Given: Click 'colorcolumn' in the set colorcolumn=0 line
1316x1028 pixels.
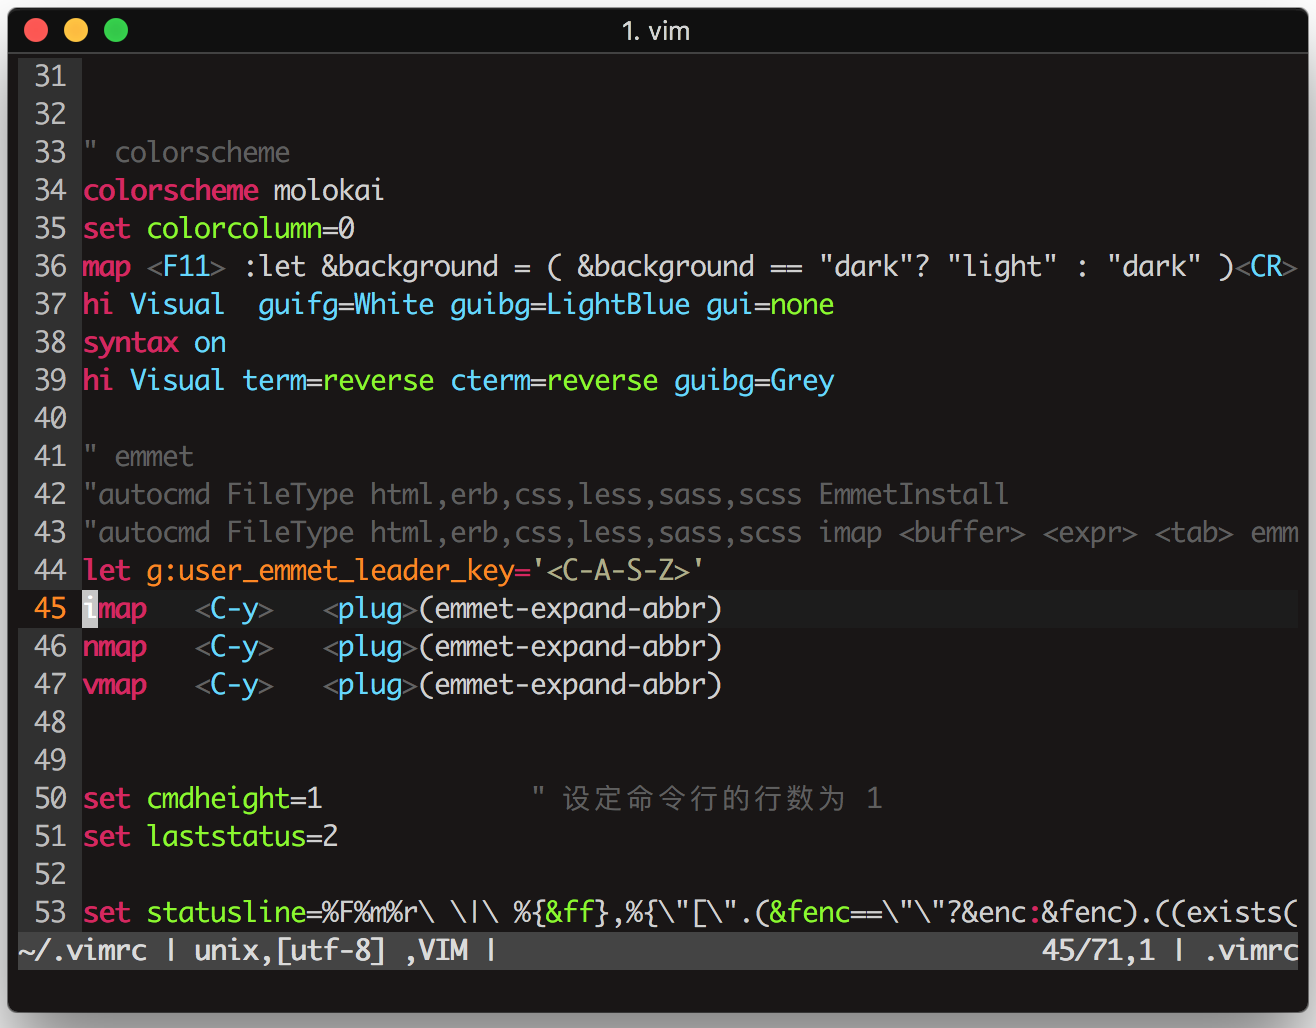Looking at the screenshot, I should pos(235,228).
